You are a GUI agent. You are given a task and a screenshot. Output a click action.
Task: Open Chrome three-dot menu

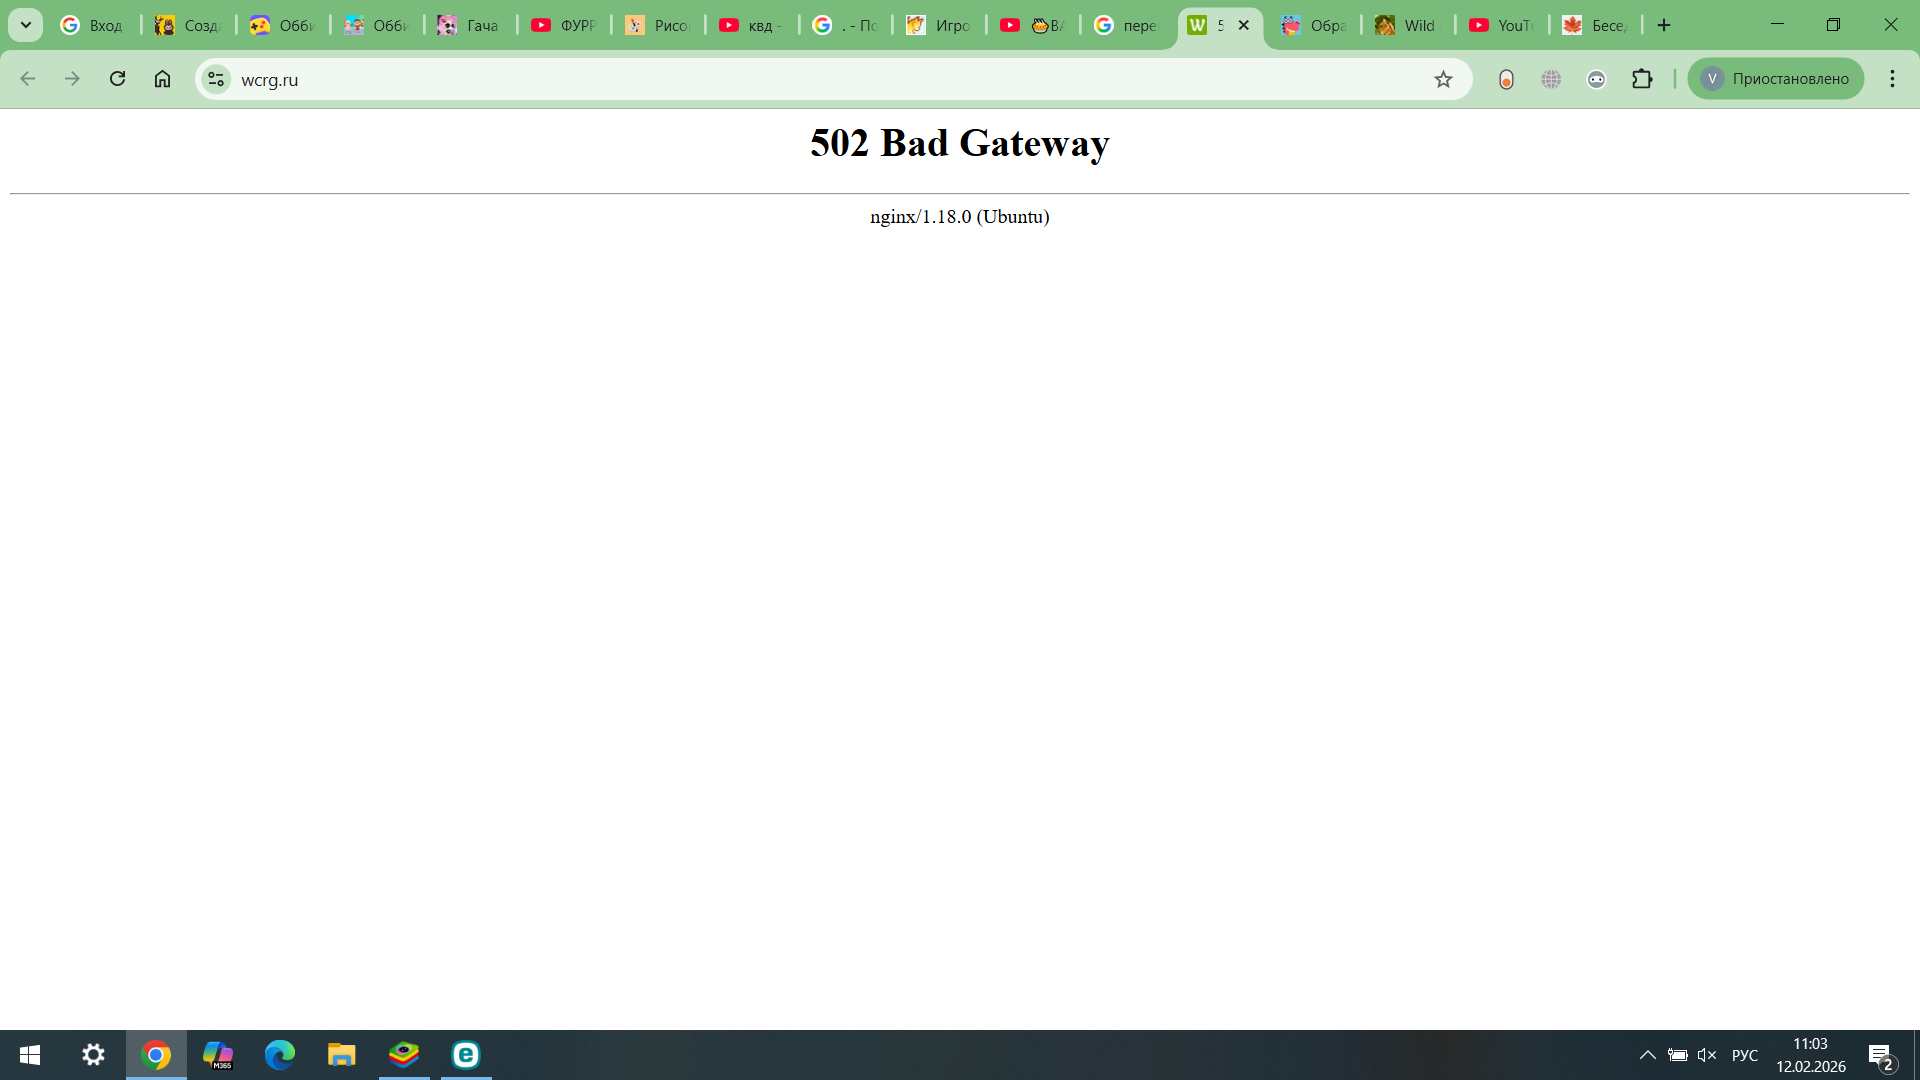[x=1891, y=79]
